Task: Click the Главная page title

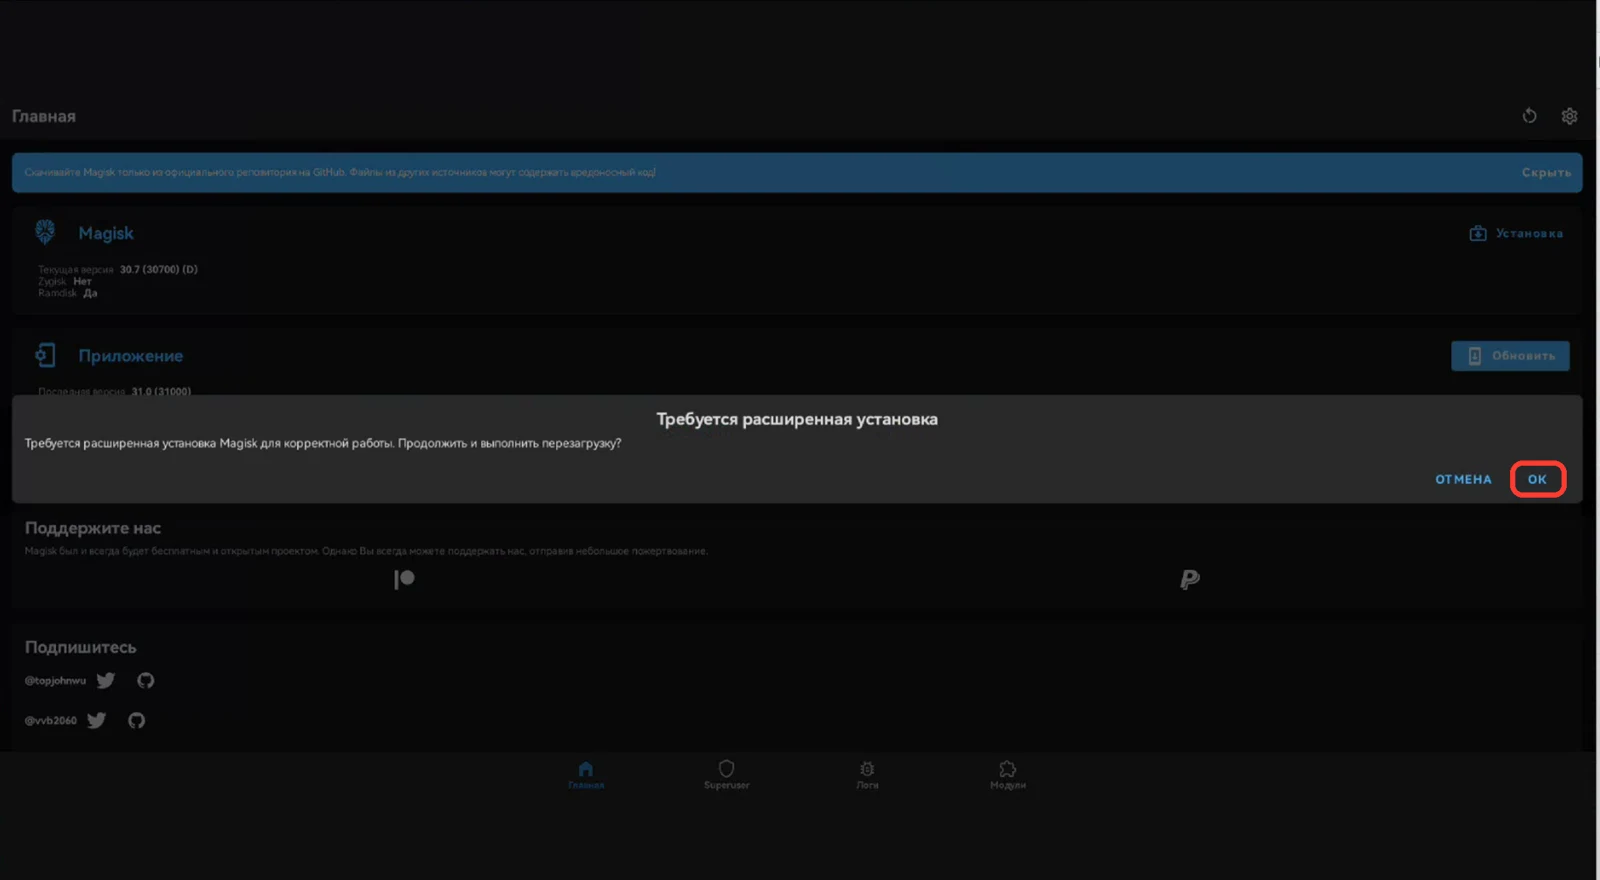Action: 44,116
